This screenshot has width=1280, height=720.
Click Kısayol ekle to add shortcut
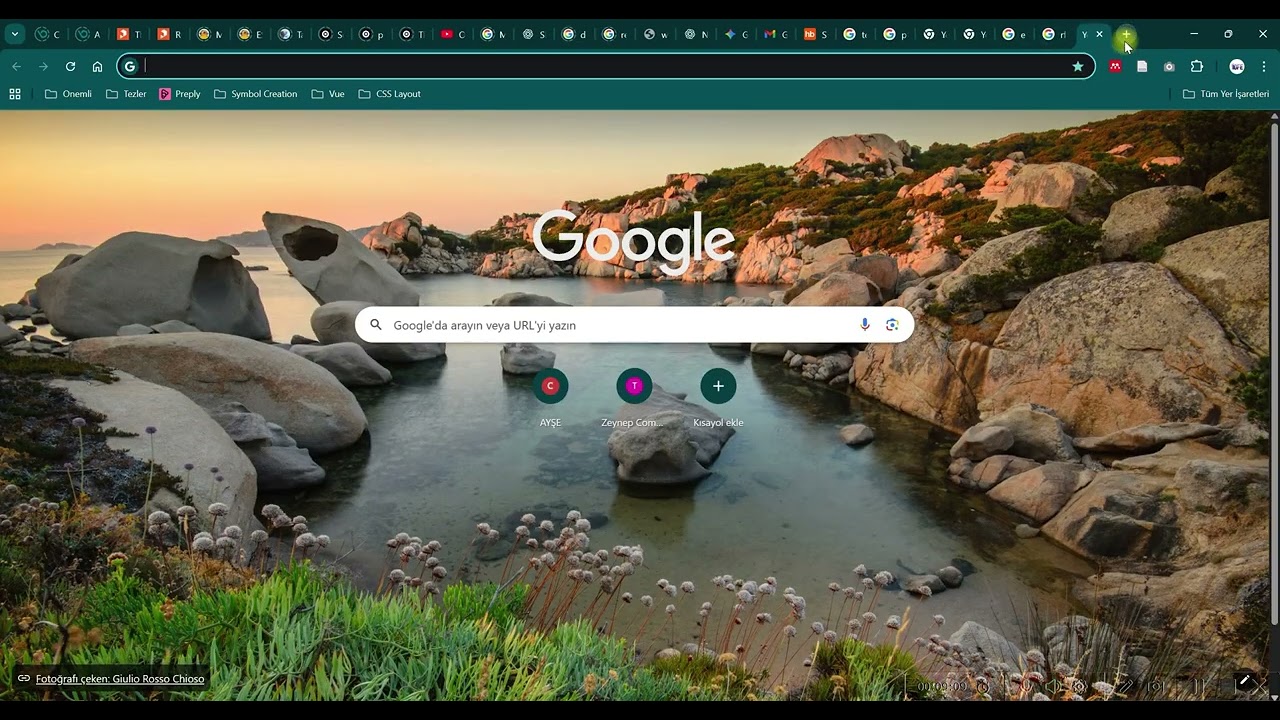pyautogui.click(x=718, y=397)
